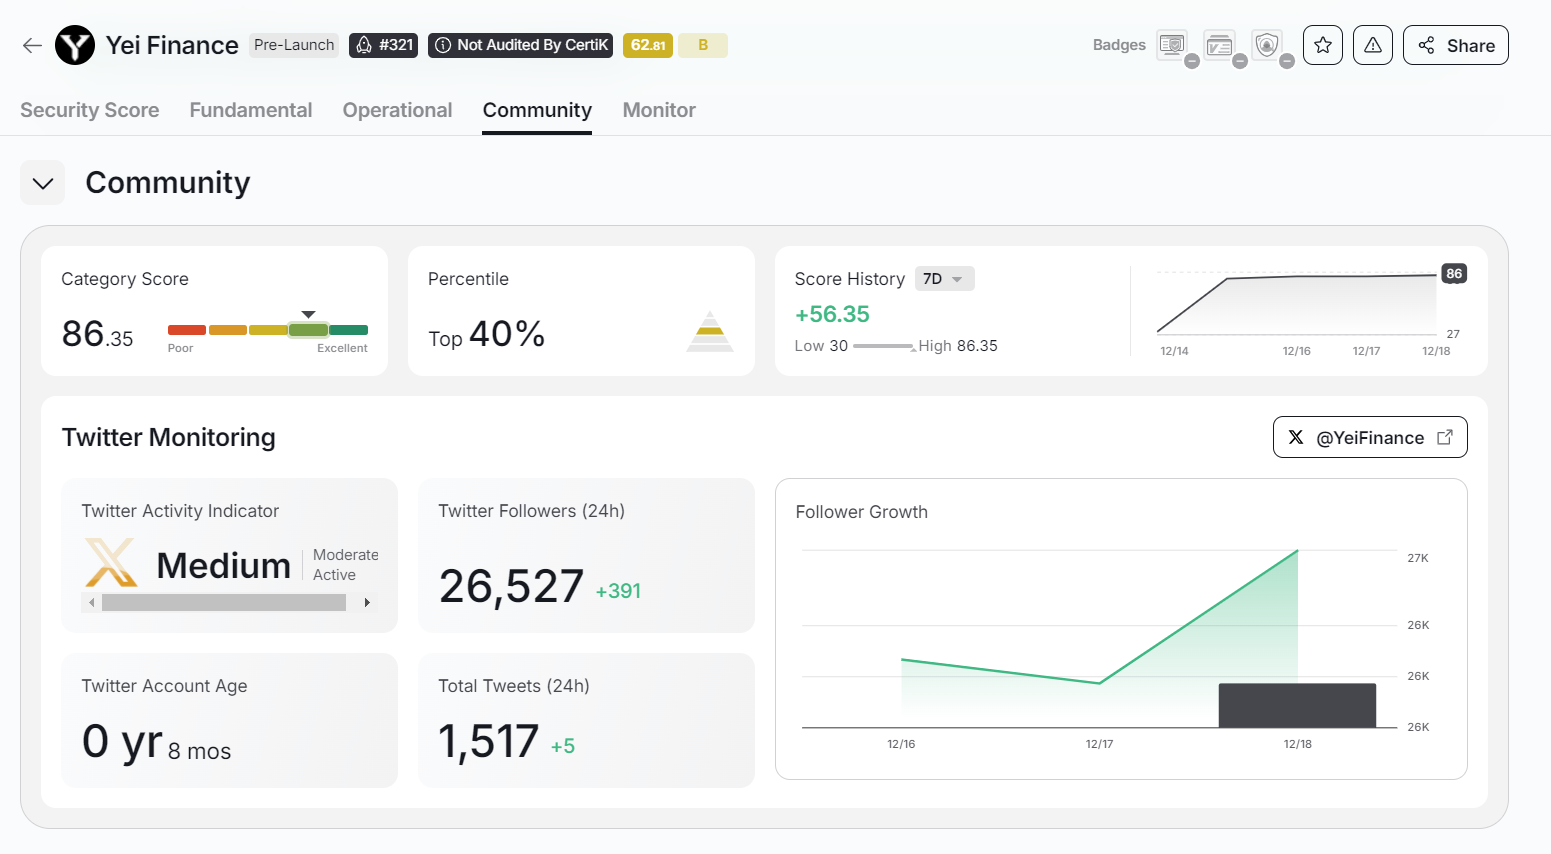Click the +56.35 score change value
This screenshot has height=854, width=1551.
coord(832,314)
